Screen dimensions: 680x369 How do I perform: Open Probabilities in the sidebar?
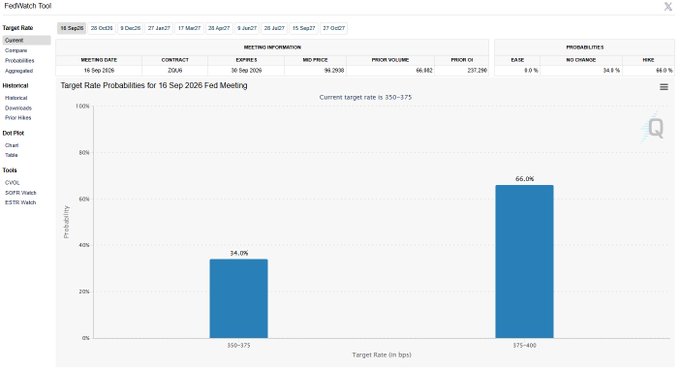coord(20,61)
